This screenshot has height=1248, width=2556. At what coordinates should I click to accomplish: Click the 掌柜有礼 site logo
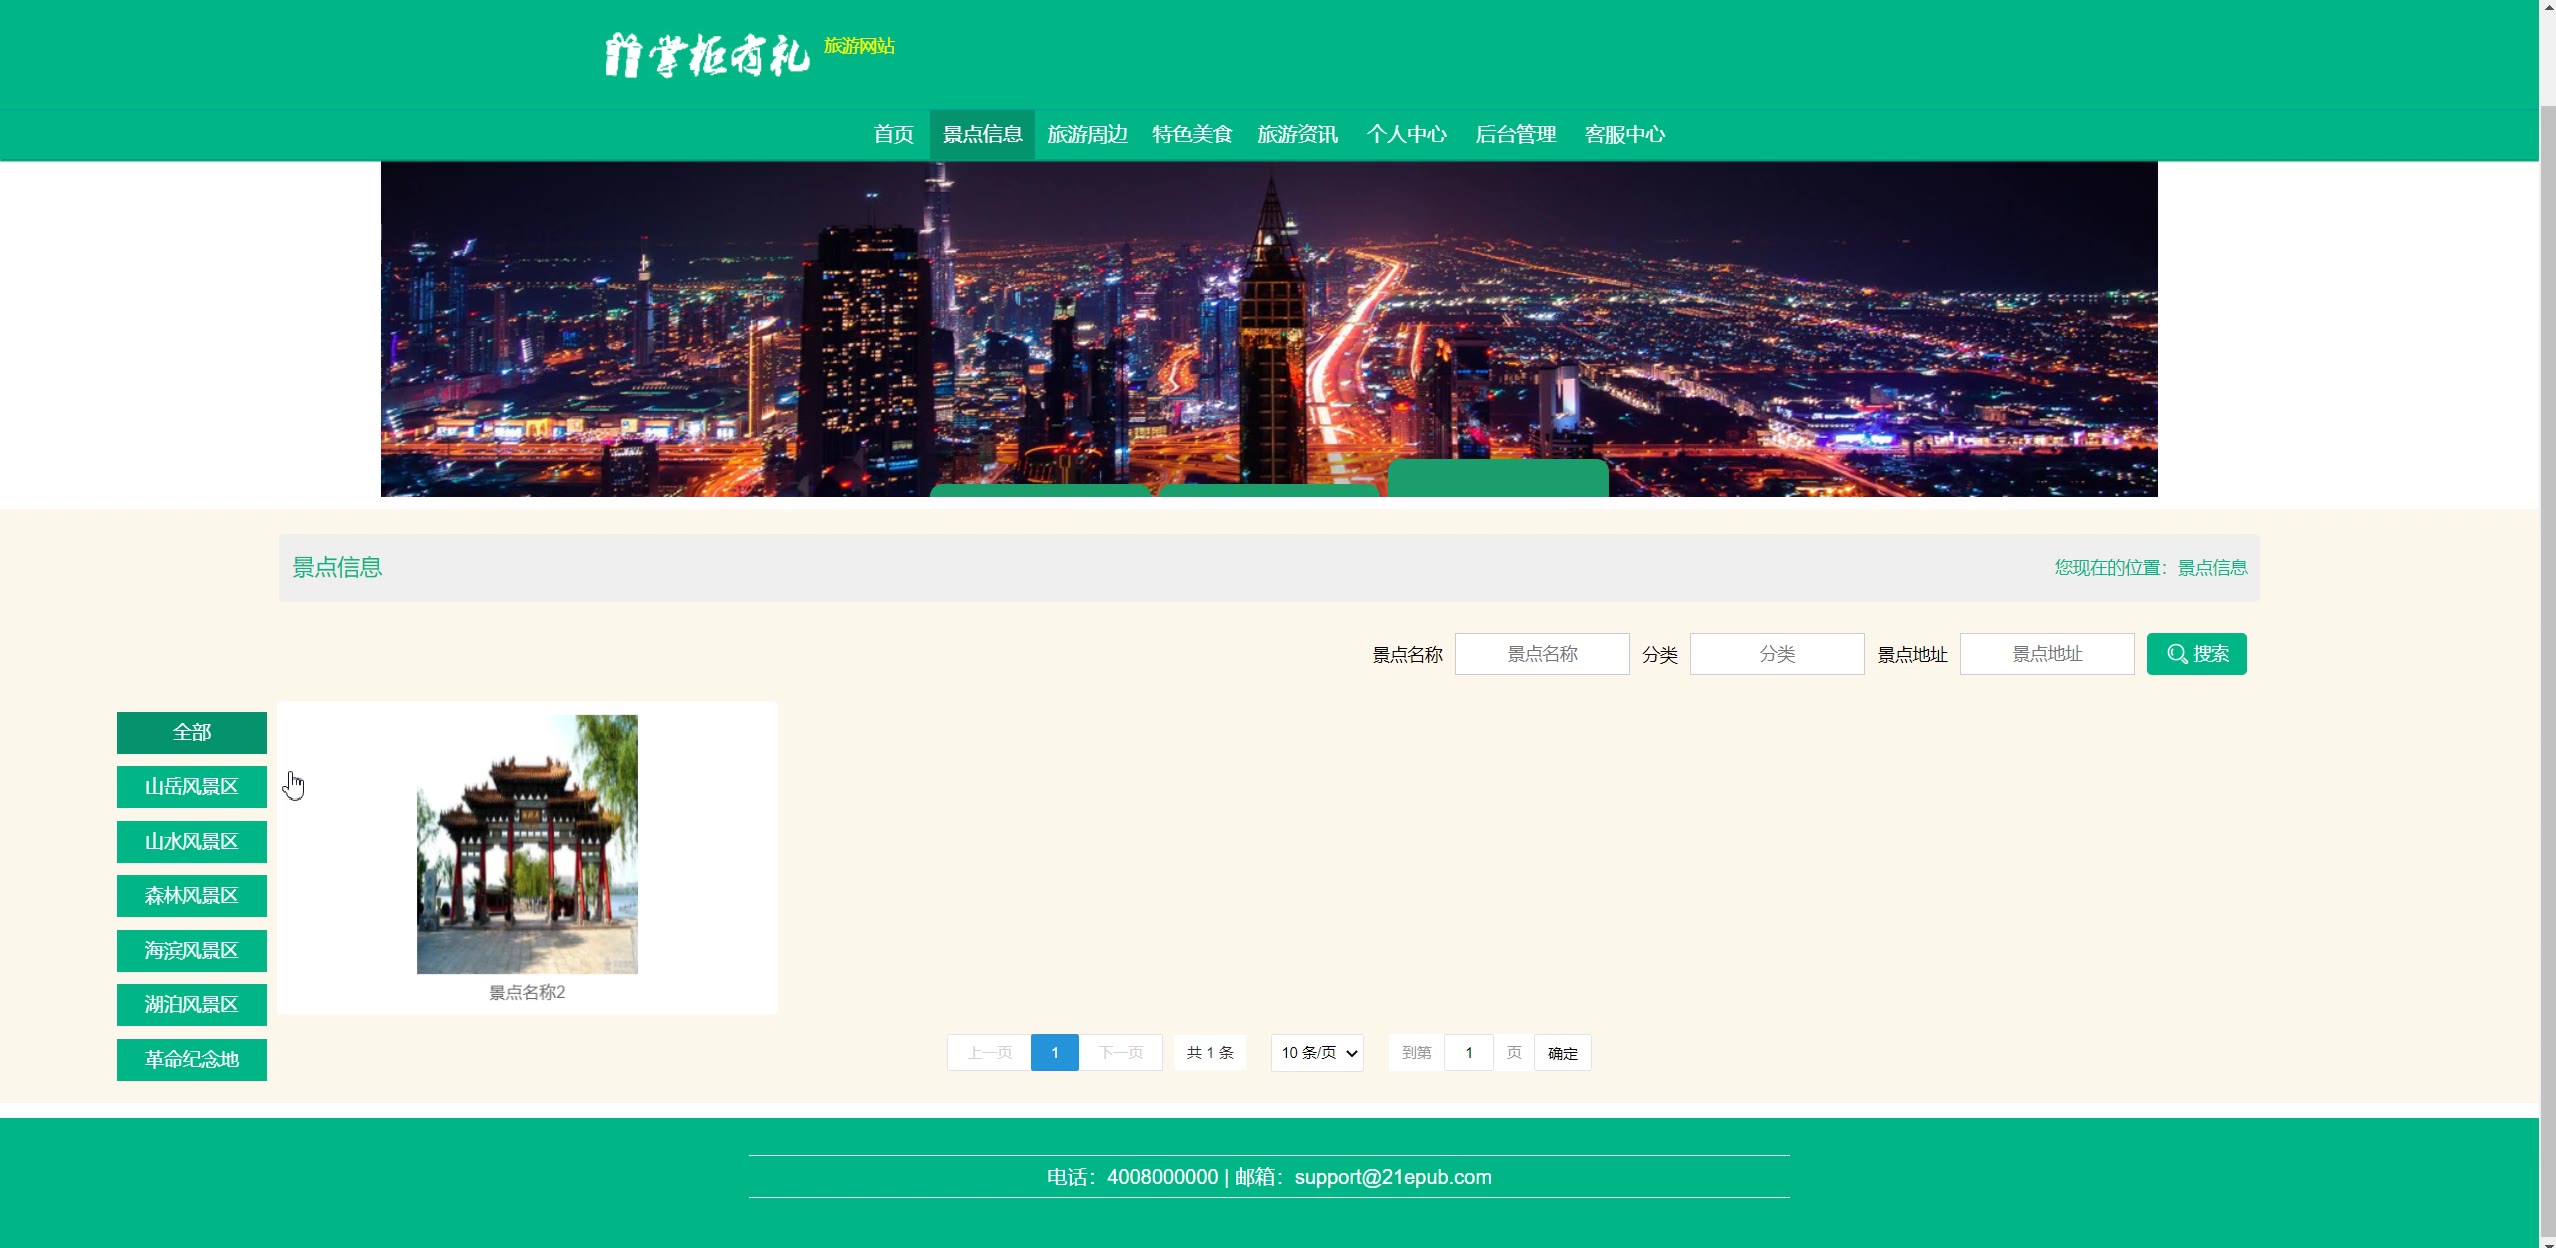click(x=706, y=55)
